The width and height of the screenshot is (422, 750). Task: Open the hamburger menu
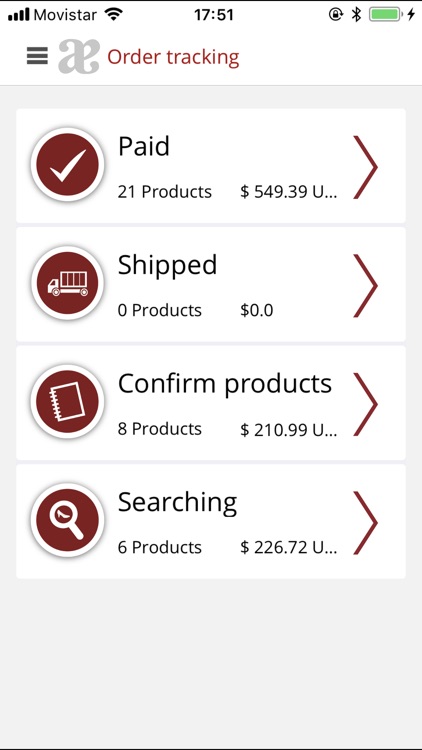click(x=37, y=56)
